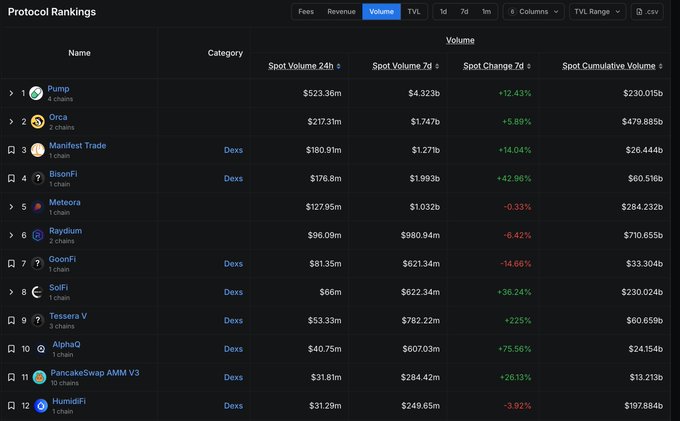Viewport: 680px width, 421px height.
Task: Click the Dexs category for Manifest Trade
Action: point(233,150)
